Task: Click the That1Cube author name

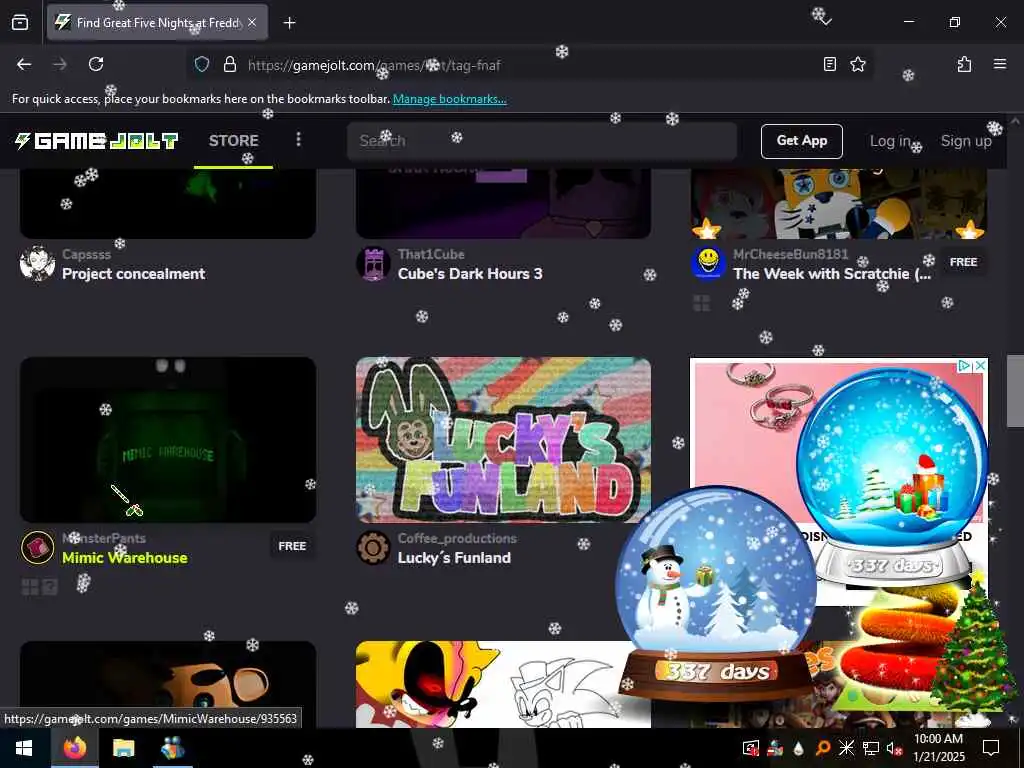Action: tap(431, 254)
